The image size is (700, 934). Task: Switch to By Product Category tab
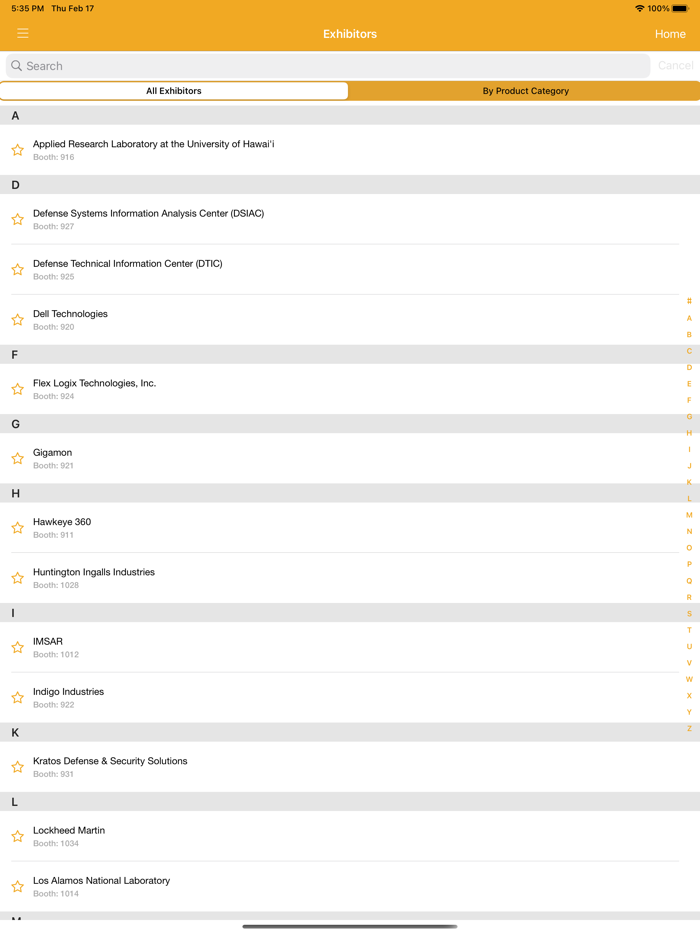coord(525,91)
